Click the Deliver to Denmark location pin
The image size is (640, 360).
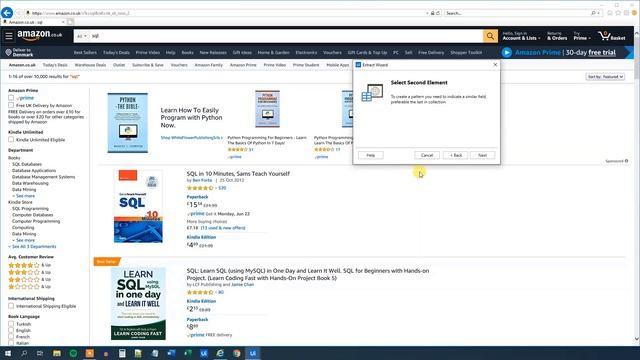tap(8, 52)
